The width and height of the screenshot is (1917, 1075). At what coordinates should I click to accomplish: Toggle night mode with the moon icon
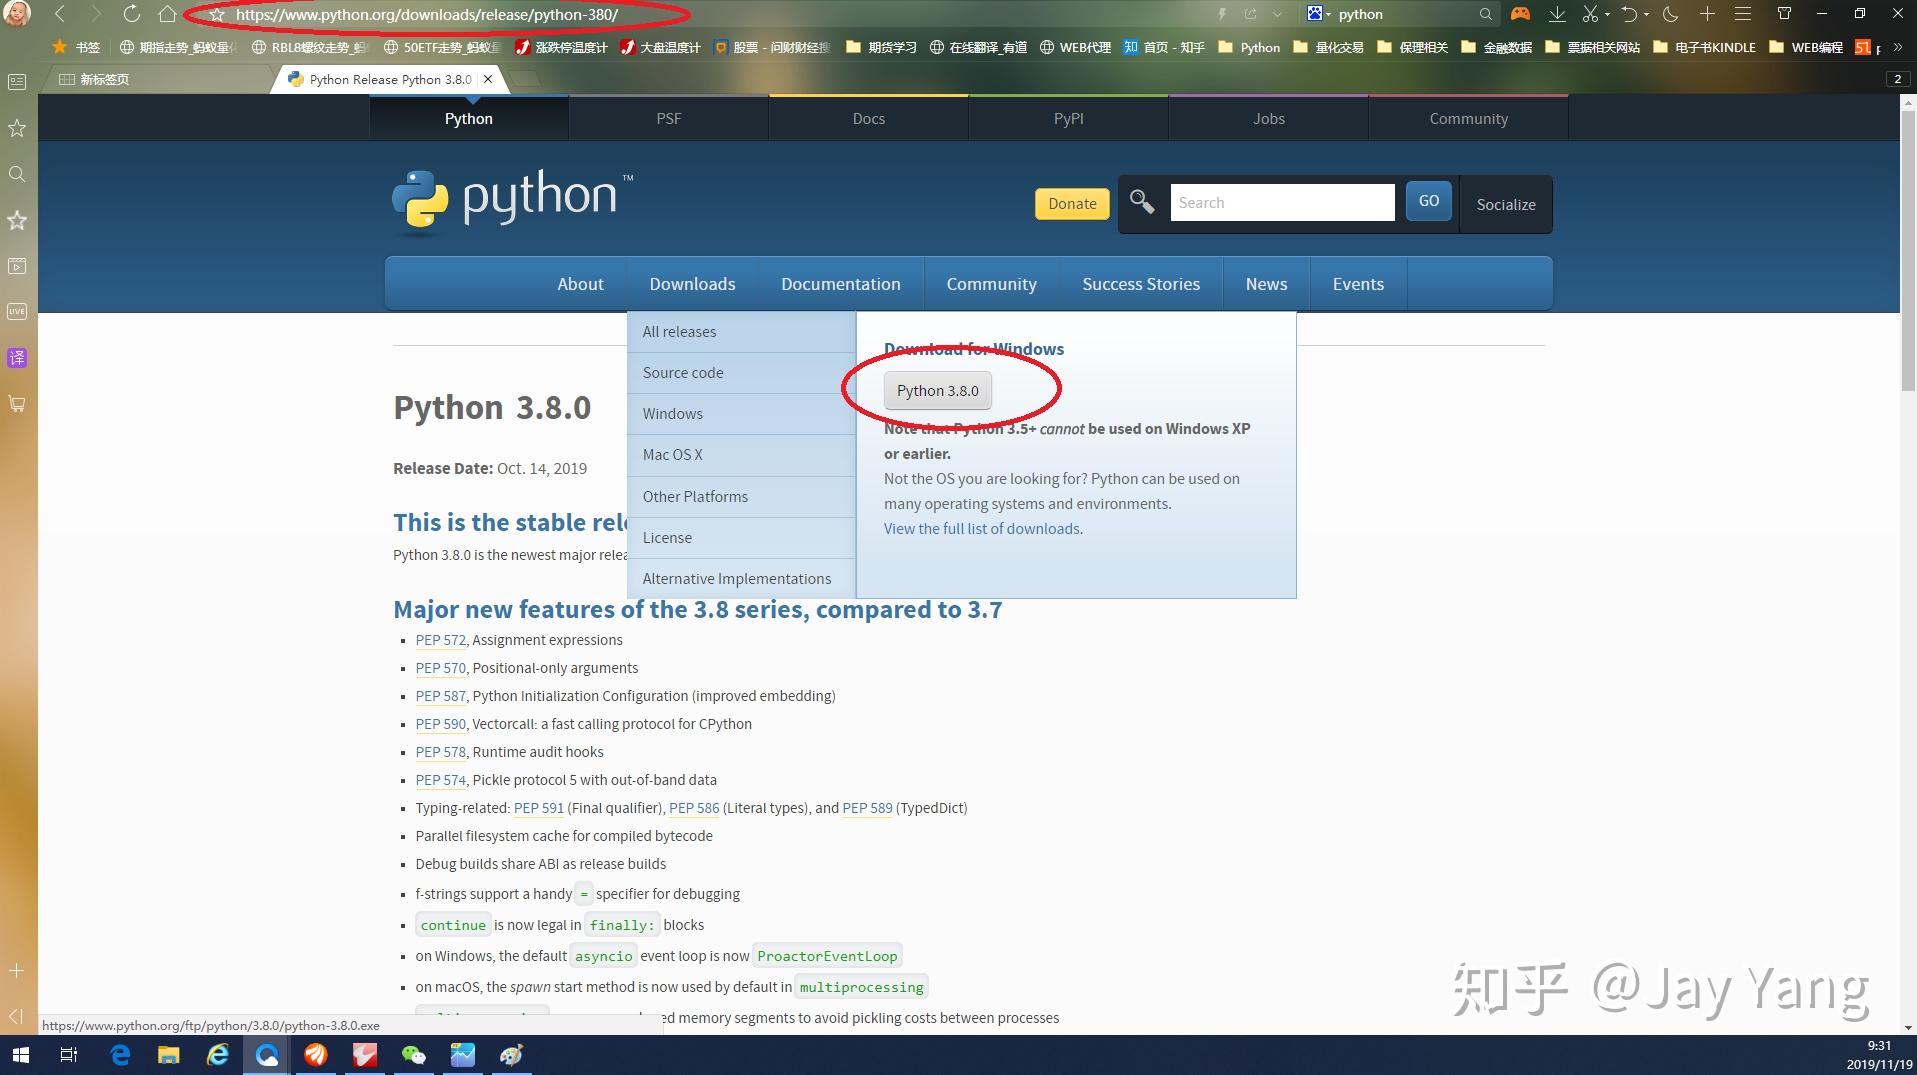[1668, 14]
